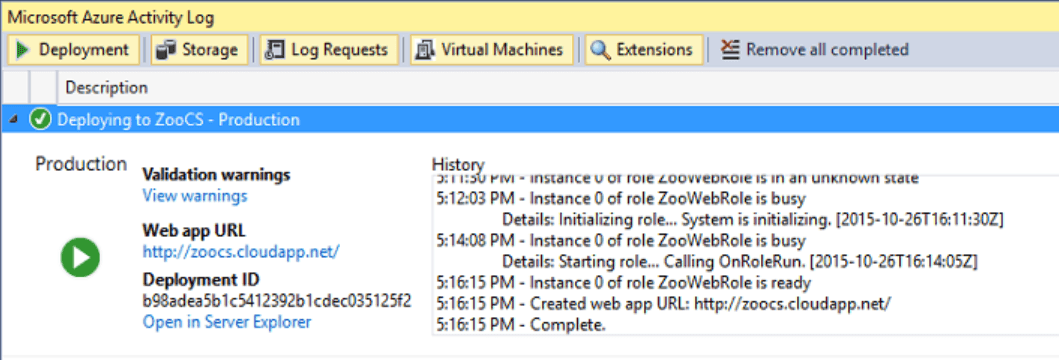Toggle the Storage filter button
This screenshot has width=1059, height=360.
pyautogui.click(x=199, y=50)
